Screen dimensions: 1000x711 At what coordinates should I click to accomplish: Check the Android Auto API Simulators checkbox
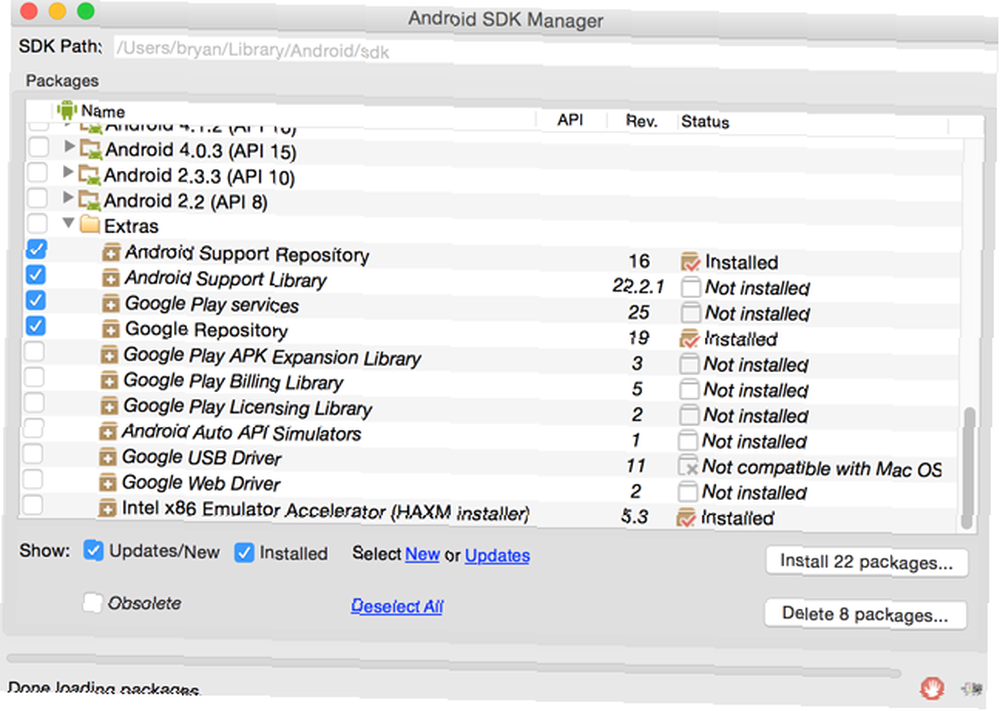(x=33, y=428)
